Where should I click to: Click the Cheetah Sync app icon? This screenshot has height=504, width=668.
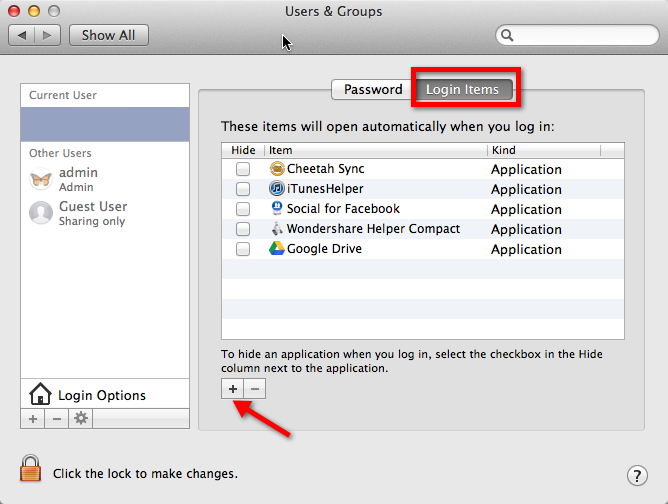pyautogui.click(x=277, y=169)
